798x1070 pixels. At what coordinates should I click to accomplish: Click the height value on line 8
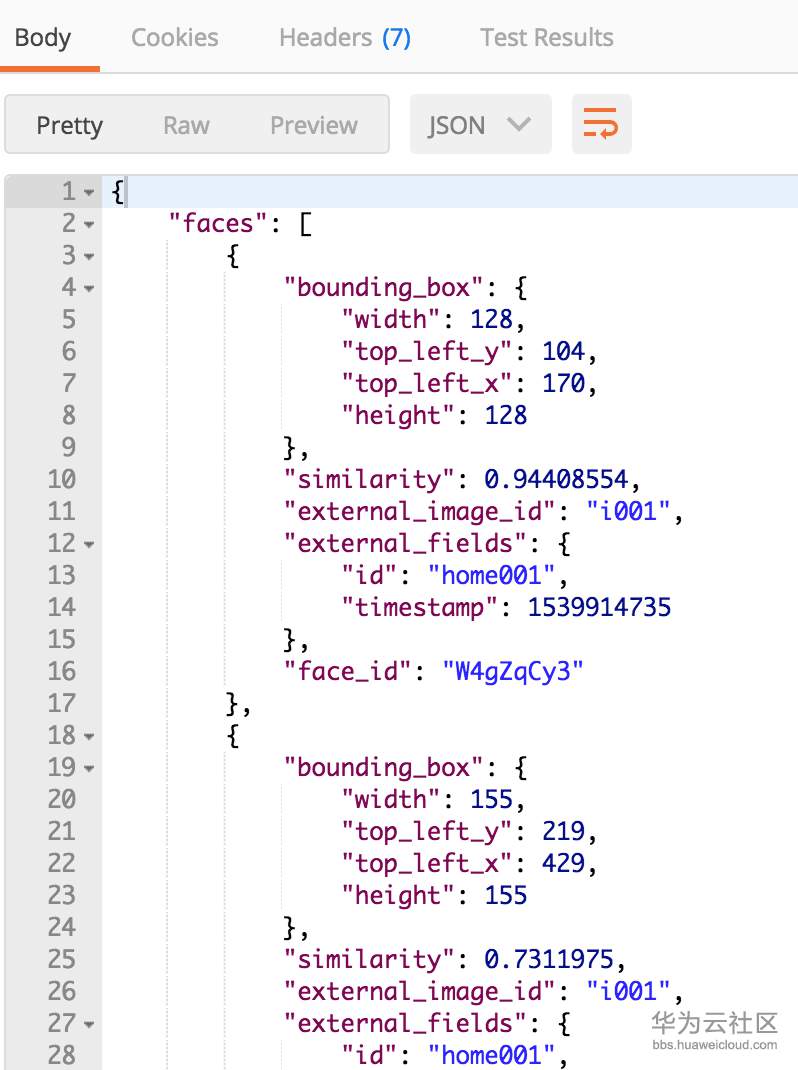tap(505, 416)
